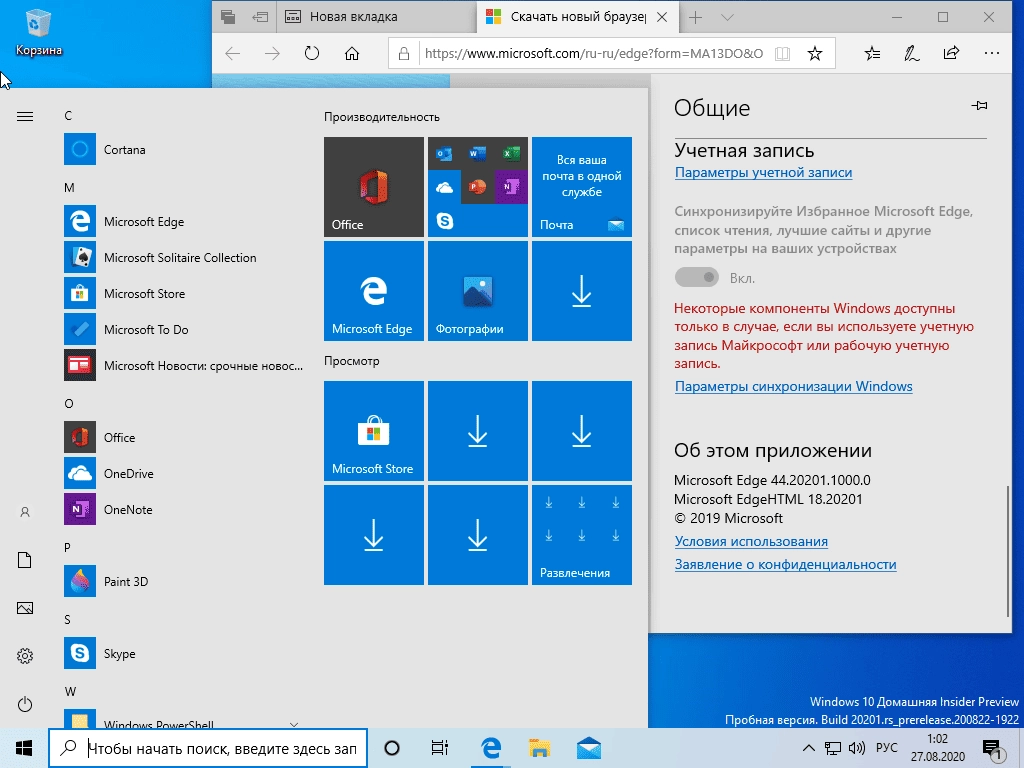
Task: Click the Add notes pen icon
Action: point(912,54)
